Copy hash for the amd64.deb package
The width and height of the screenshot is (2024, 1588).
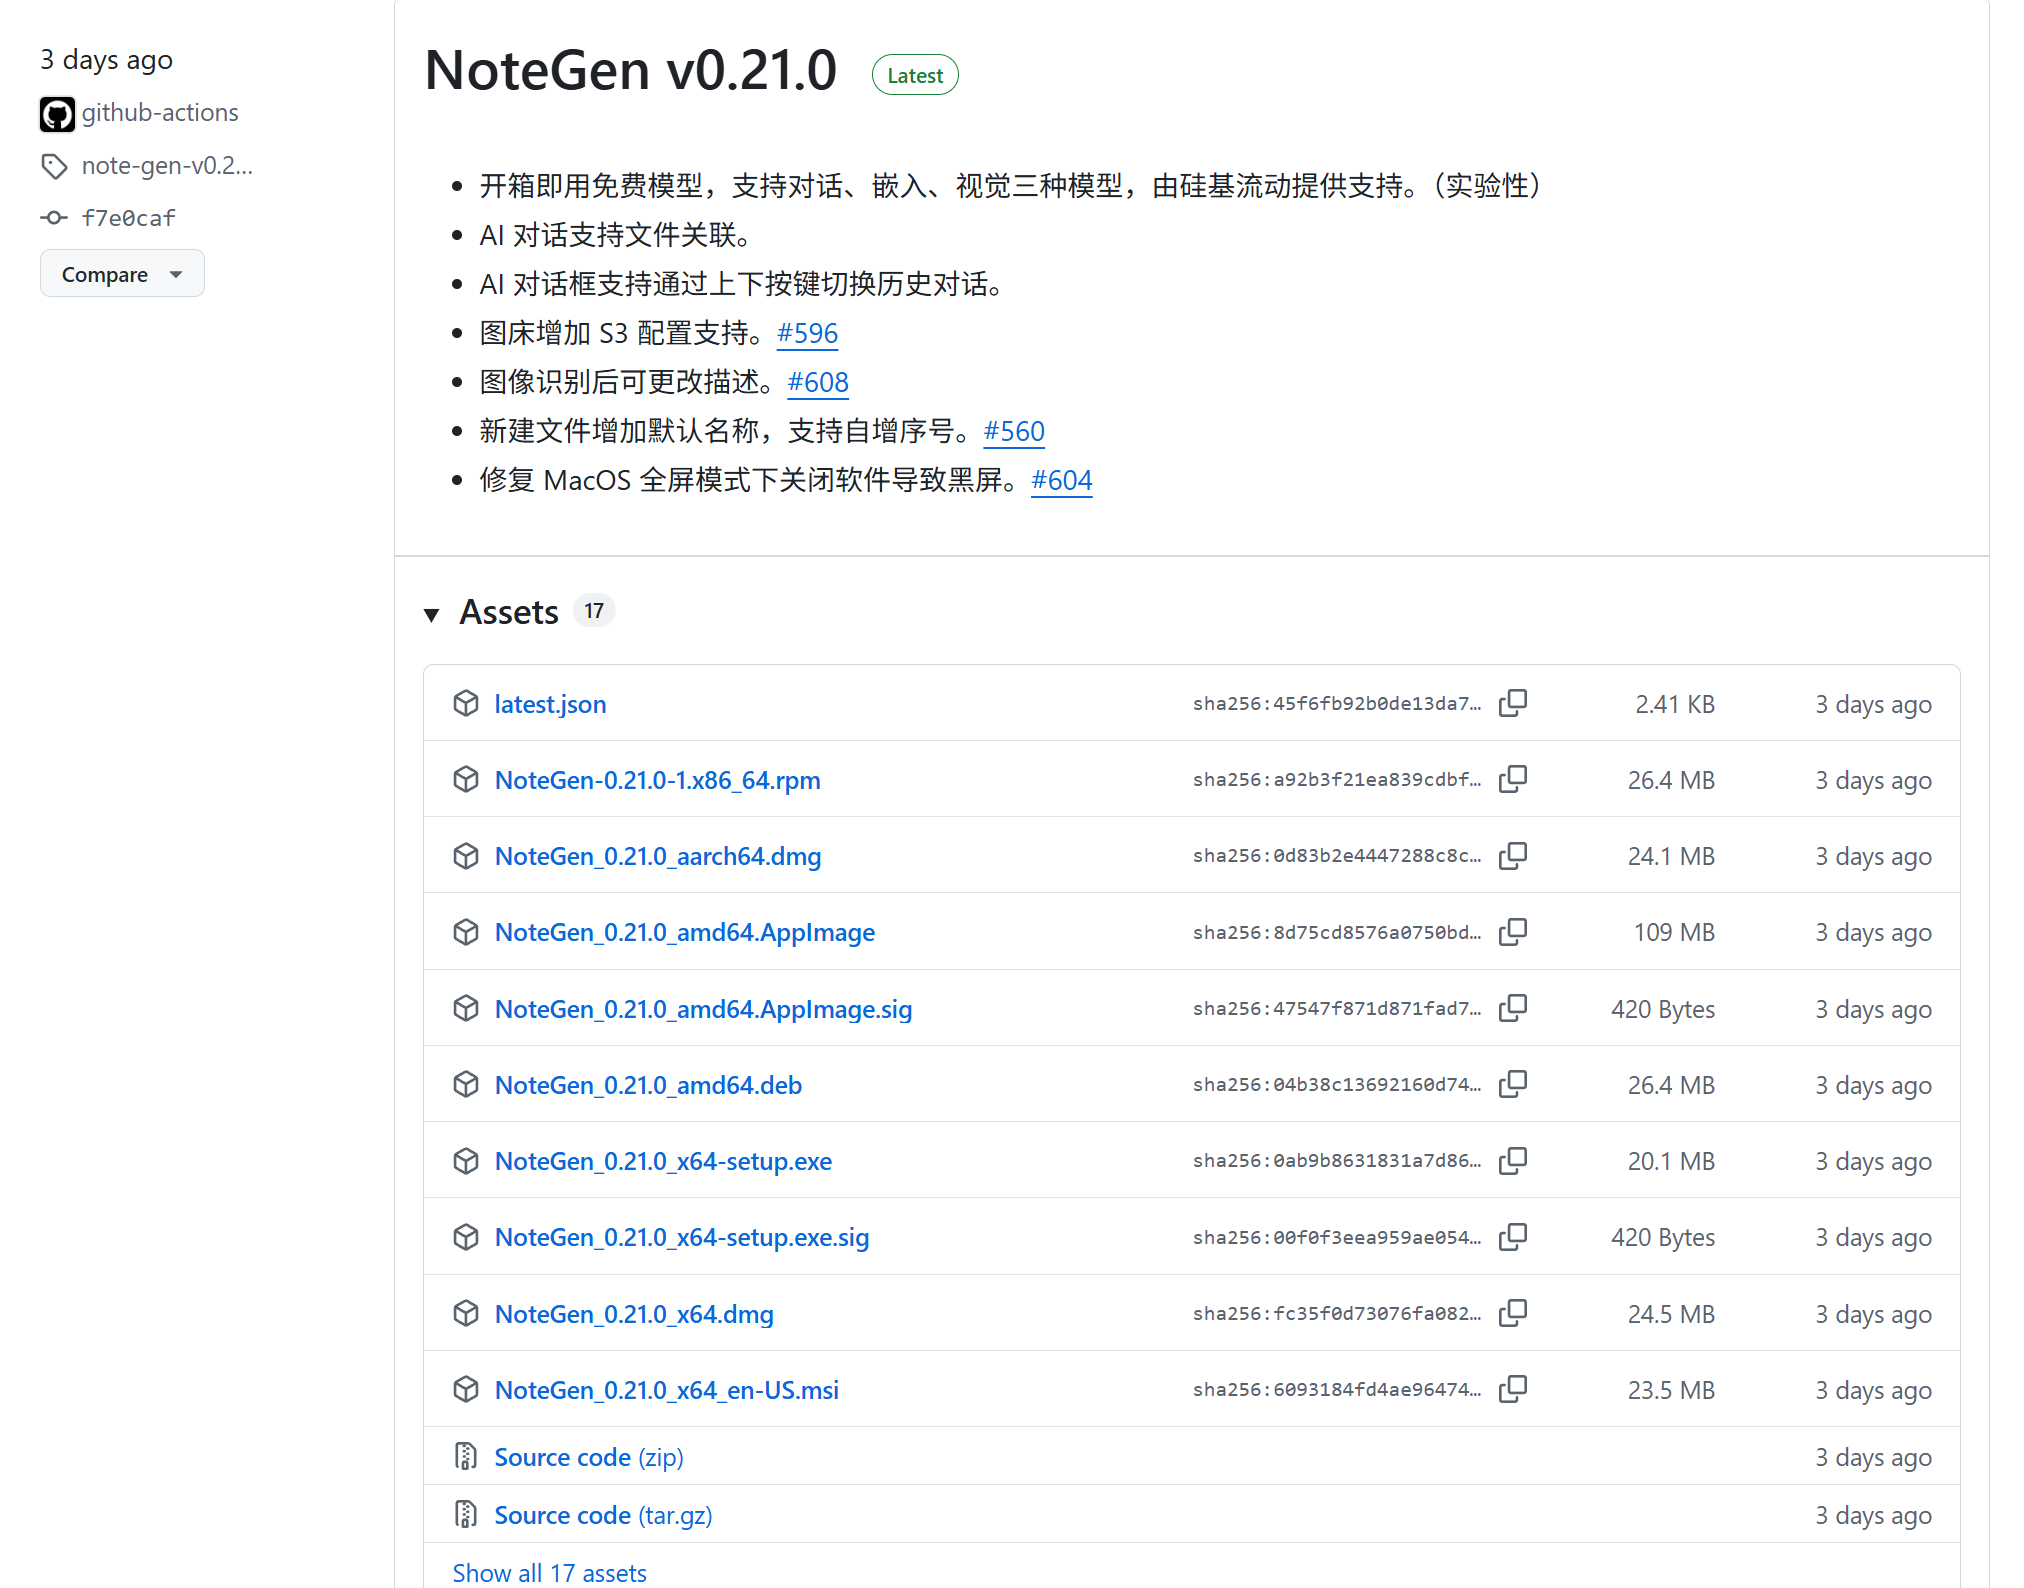point(1513,1084)
